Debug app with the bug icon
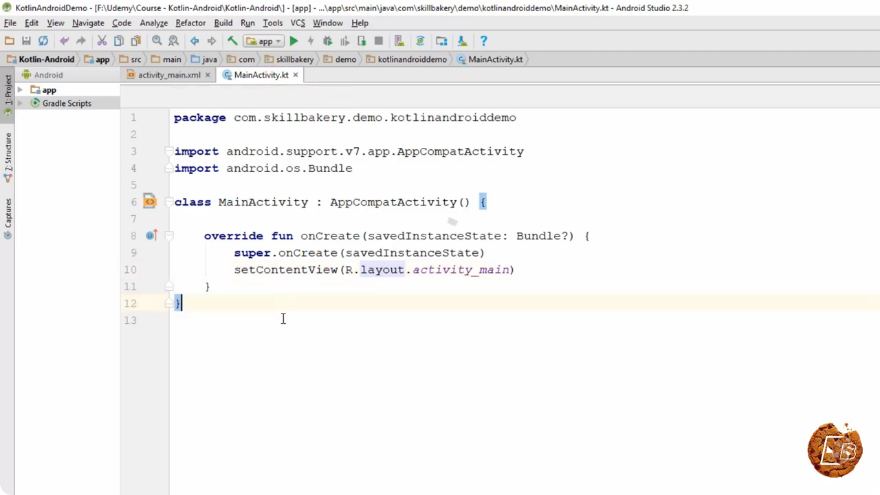 [x=328, y=41]
